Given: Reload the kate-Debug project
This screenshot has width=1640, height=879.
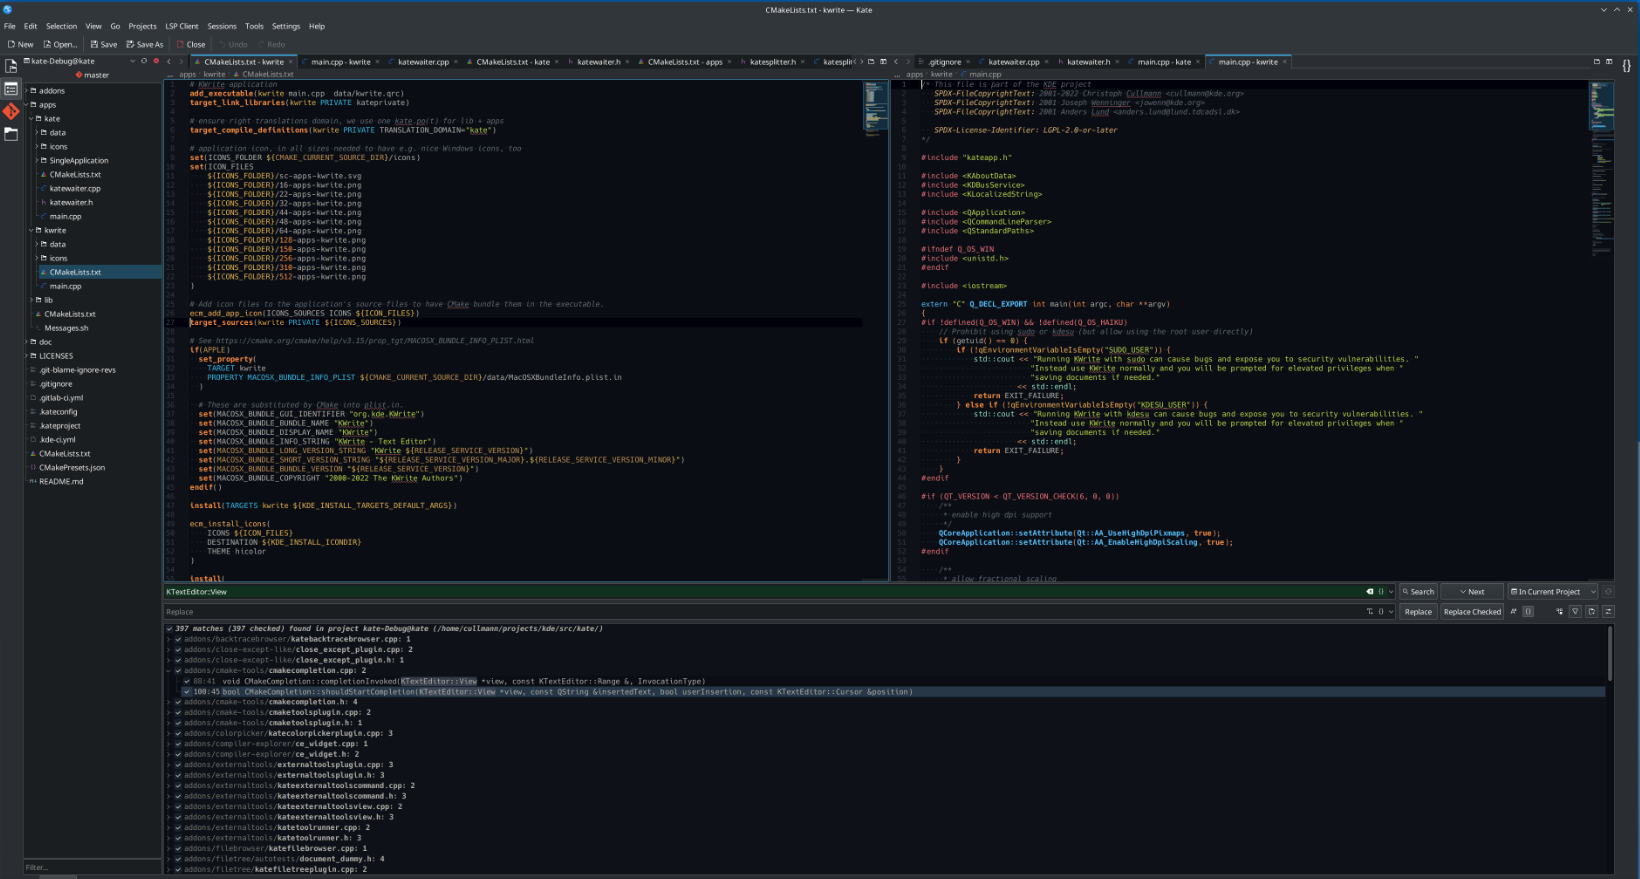Looking at the screenshot, I should tap(144, 61).
